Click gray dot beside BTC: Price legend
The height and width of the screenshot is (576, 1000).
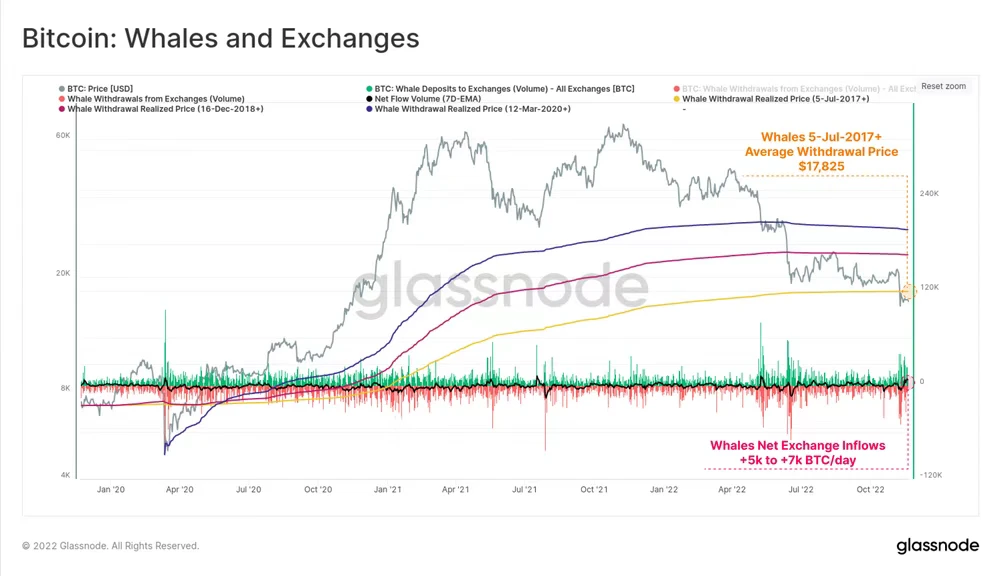tap(62, 89)
